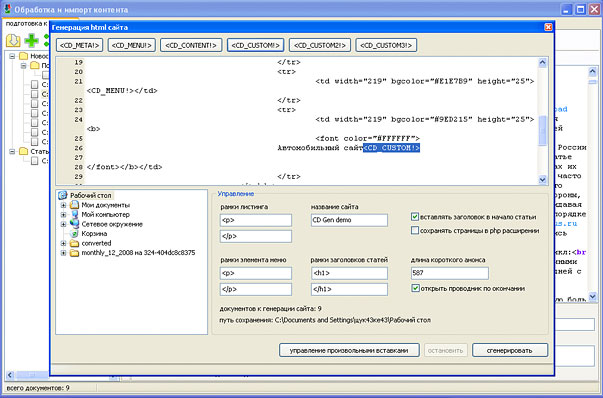Toggle вставлять заголовок в начало статьи checkbox
The image size is (603, 398).
415,217
